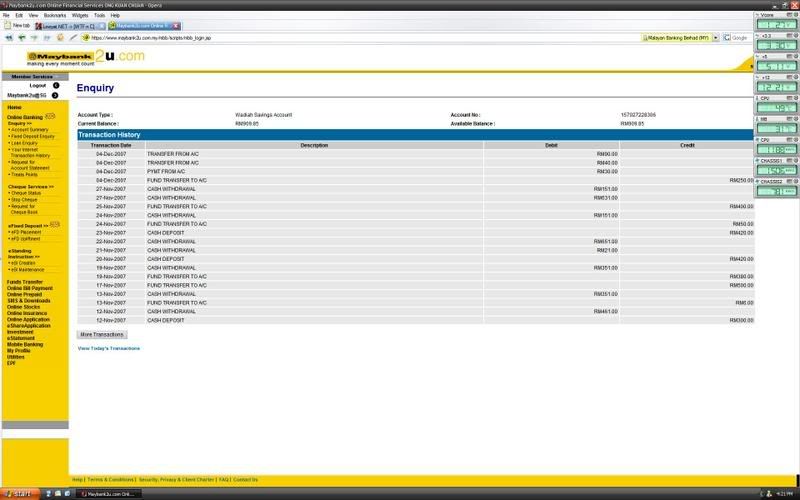
Task: Open the Bookmarks menu
Action: 54,15
